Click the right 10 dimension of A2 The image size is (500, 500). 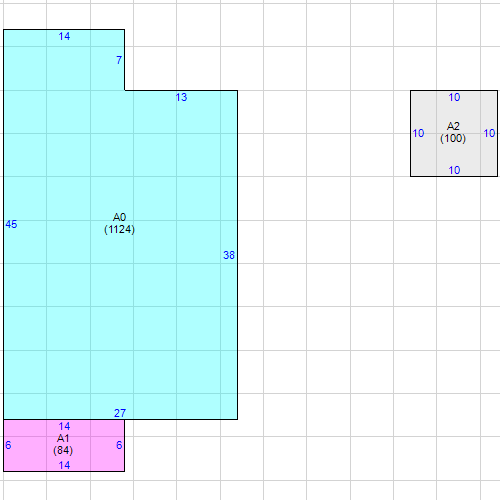[489, 133]
